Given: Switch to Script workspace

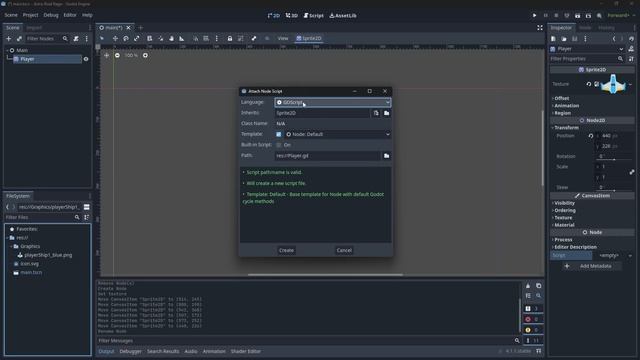Looking at the screenshot, I should [313, 16].
